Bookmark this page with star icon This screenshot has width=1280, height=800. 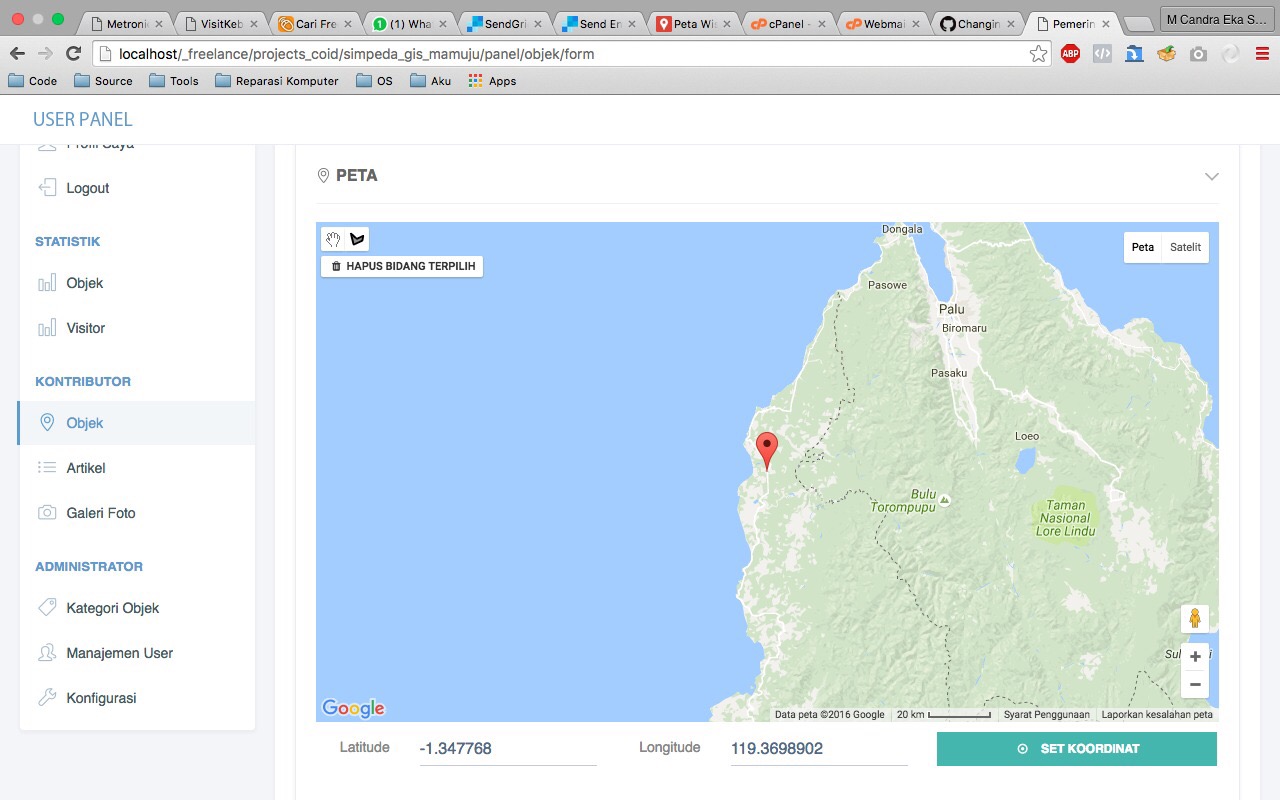1038,54
